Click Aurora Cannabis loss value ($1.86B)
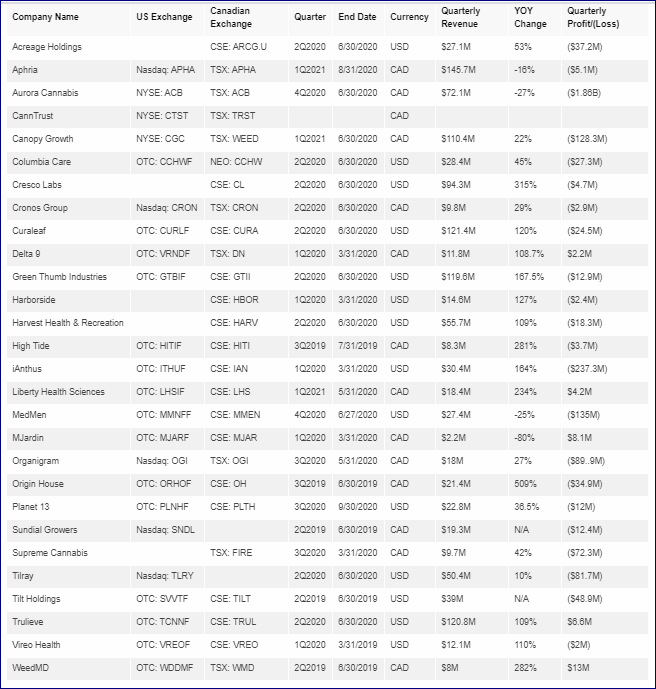Screen dimensions: 656x689 point(584,93)
